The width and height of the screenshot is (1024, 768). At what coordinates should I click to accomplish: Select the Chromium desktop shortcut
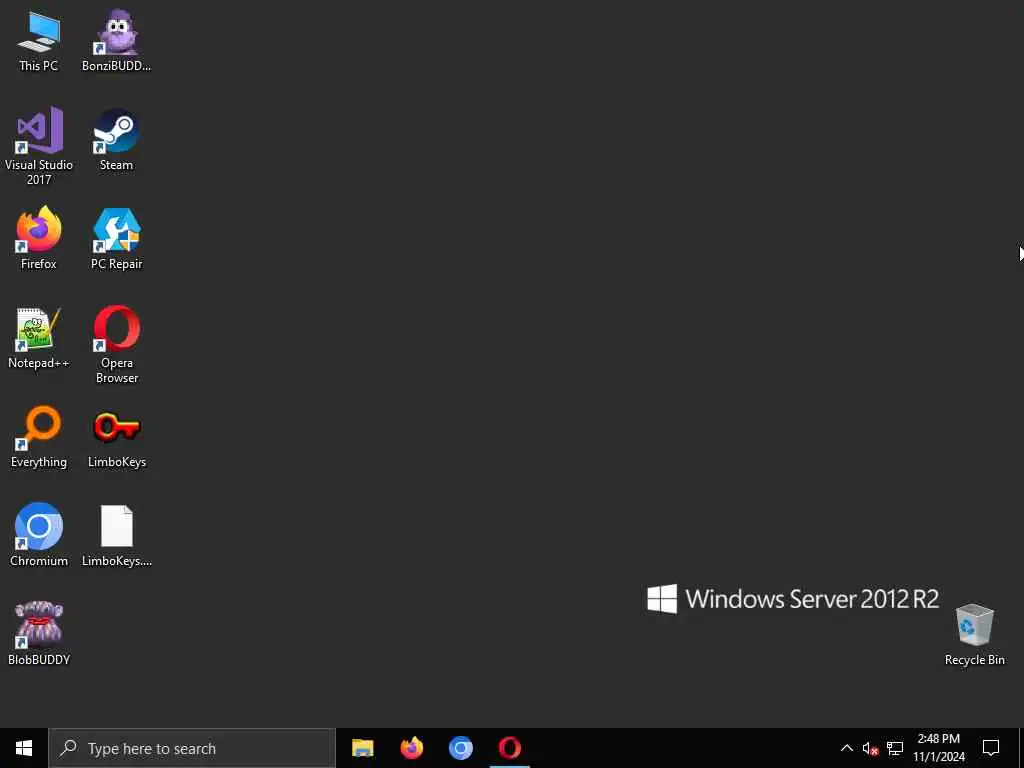(x=39, y=535)
